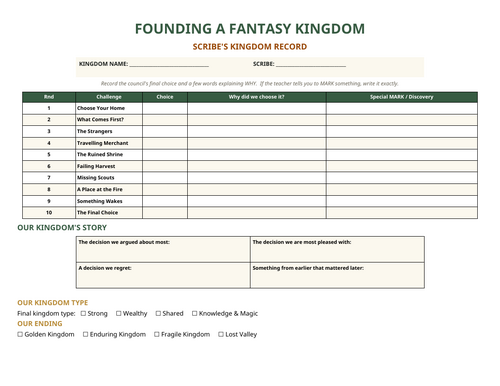Click the 'OUR ENDING' heading
This screenshot has height=386, width=500.
pos(40,324)
